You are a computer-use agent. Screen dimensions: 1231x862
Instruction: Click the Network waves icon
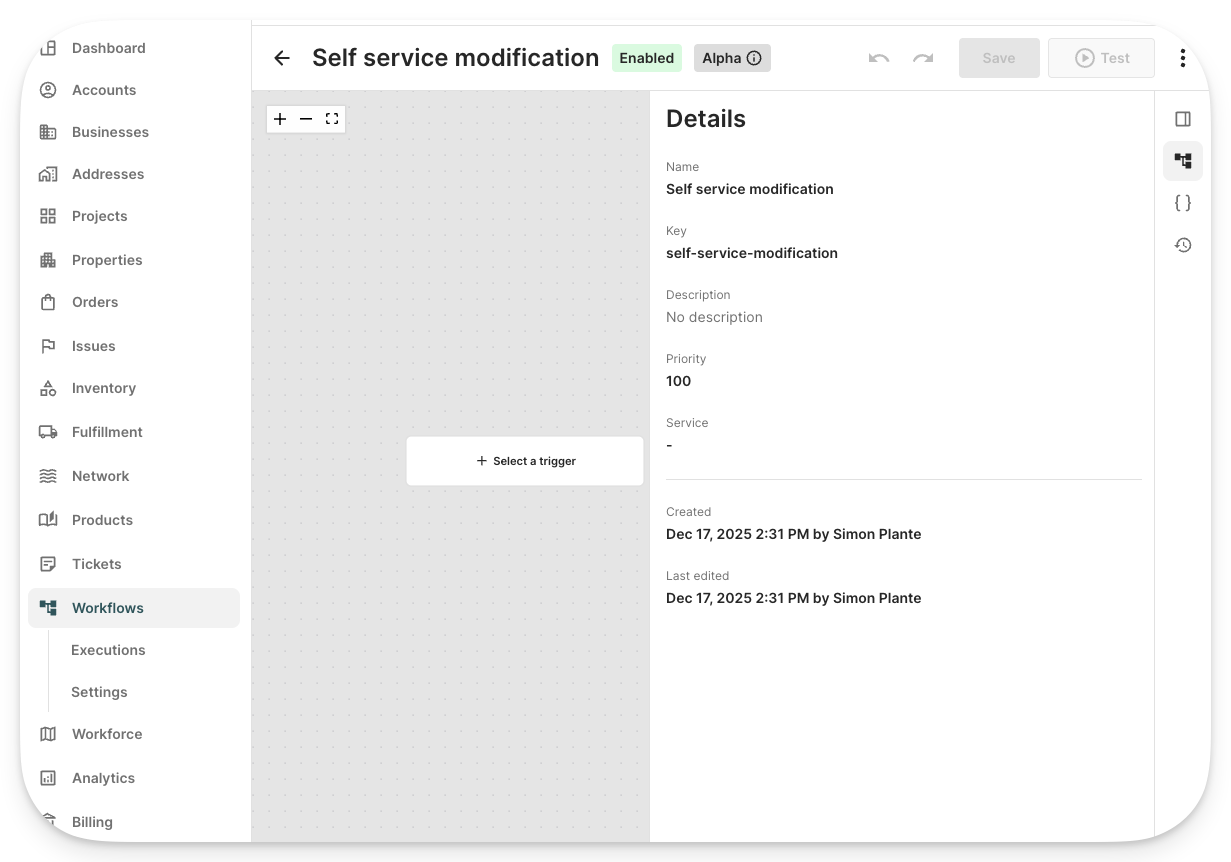[48, 476]
